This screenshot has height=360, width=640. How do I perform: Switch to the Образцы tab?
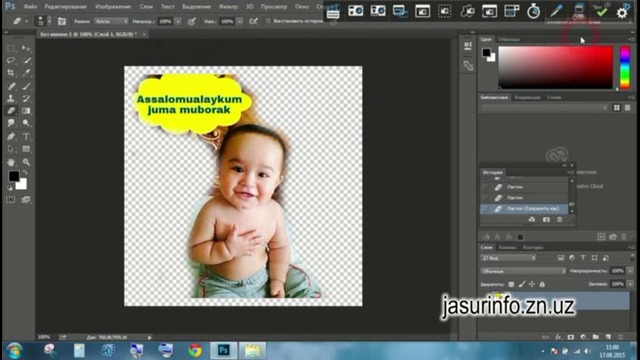509,39
